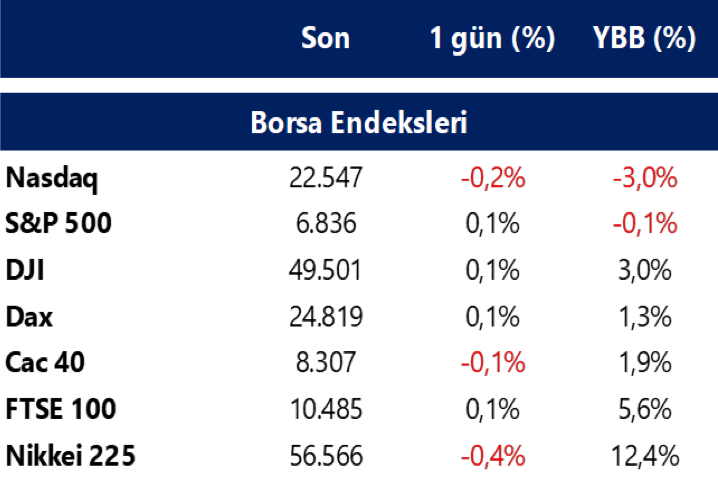Image resolution: width=718 pixels, height=478 pixels.
Task: Select the FTSE 100 row label
Action: [61, 409]
